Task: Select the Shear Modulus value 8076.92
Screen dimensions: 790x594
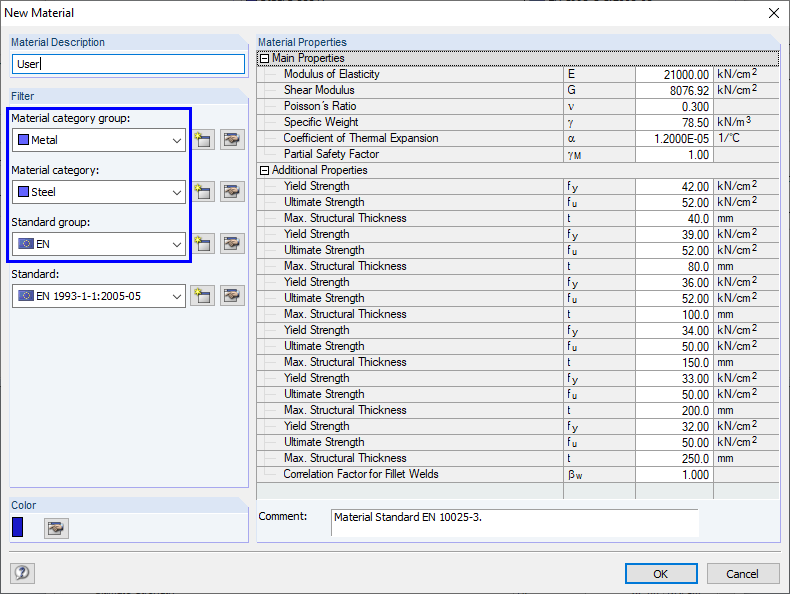Action: pos(674,91)
